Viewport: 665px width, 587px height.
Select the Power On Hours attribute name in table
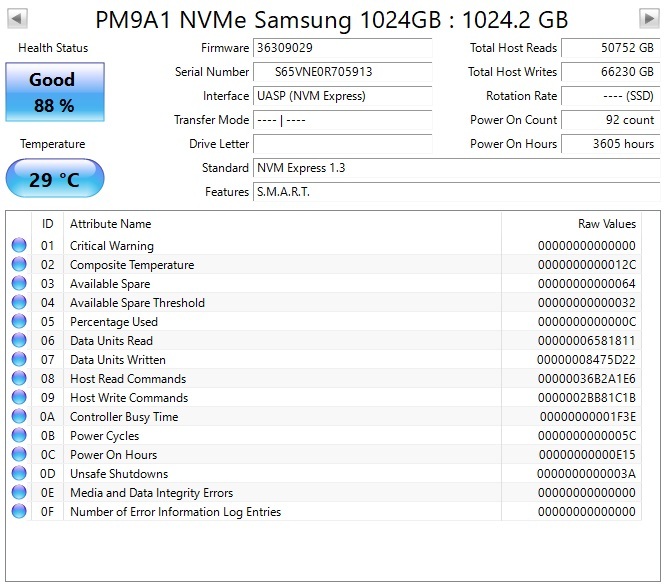pyautogui.click(x=113, y=455)
